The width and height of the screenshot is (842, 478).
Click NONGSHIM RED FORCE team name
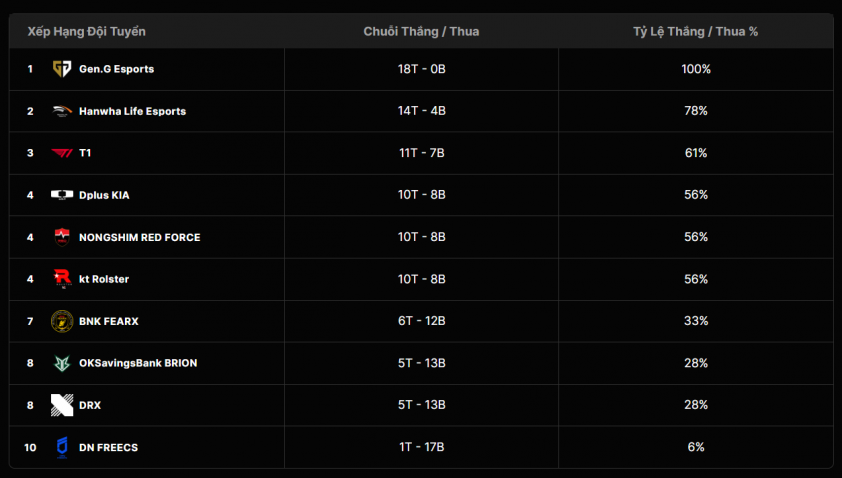[140, 237]
